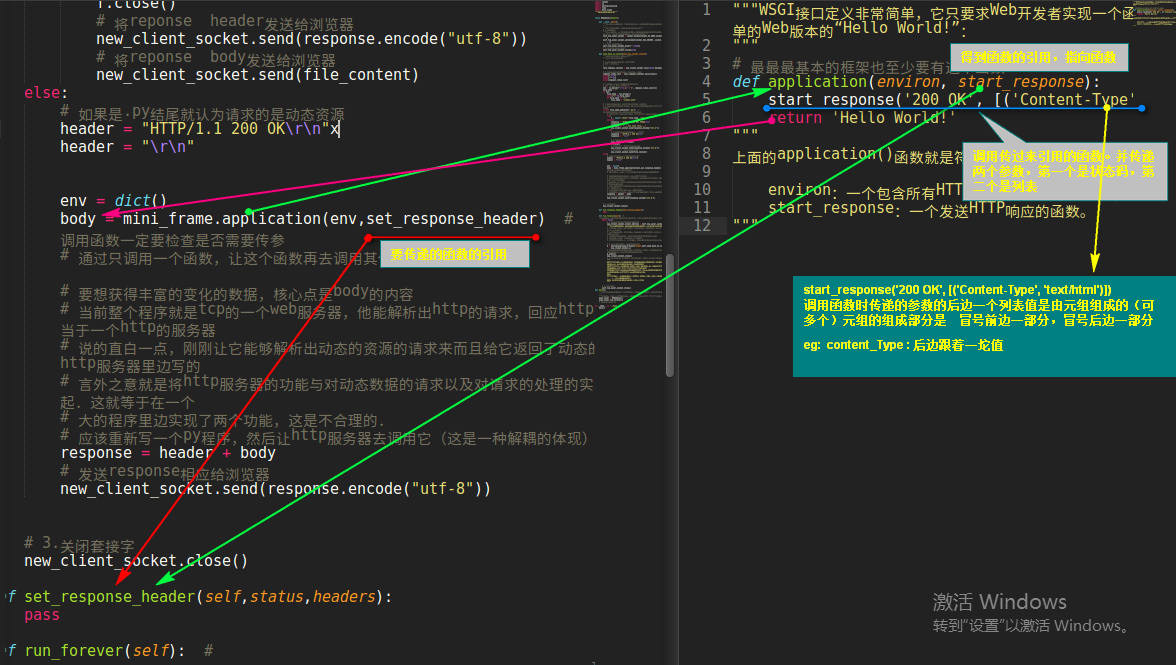Click the pass statement
Image resolution: width=1176 pixels, height=665 pixels.
(x=42, y=615)
